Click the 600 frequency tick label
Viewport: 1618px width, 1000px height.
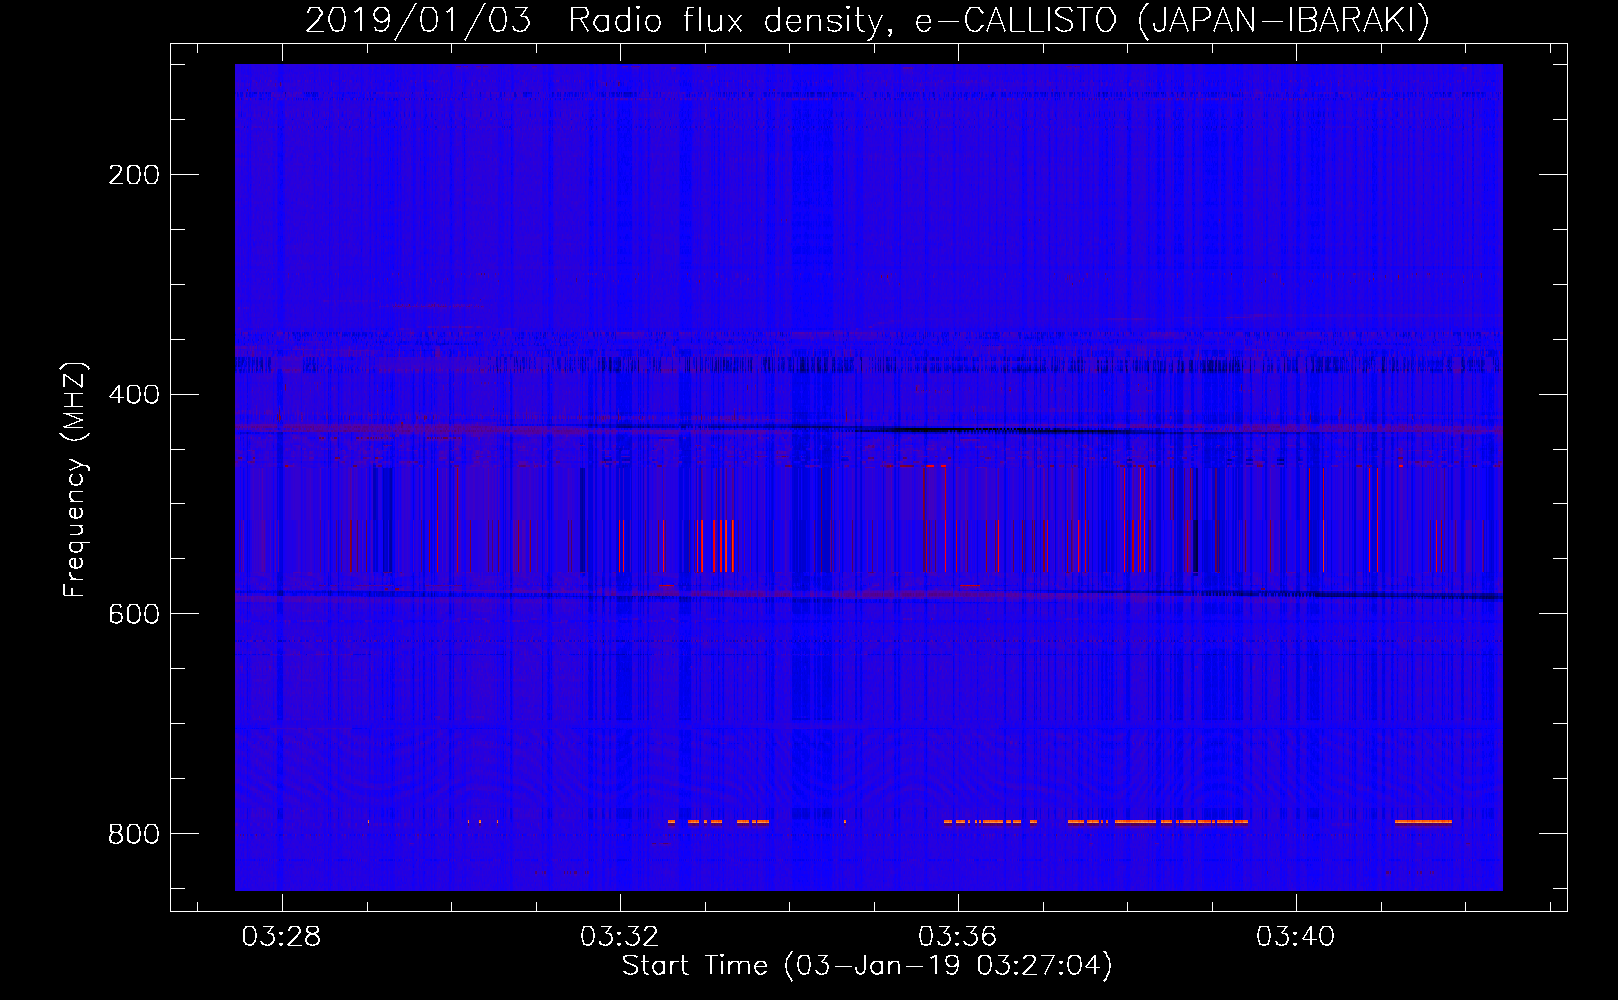click(134, 614)
